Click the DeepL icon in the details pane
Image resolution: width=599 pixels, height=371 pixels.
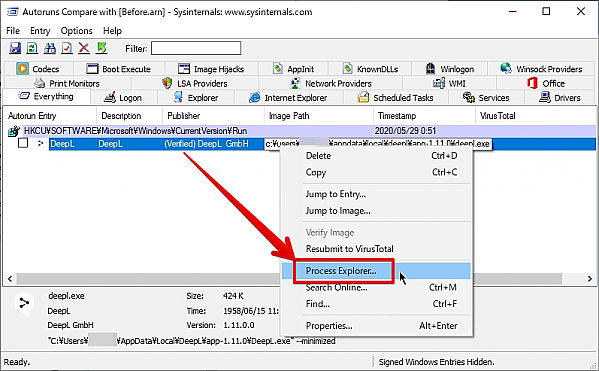(24, 304)
